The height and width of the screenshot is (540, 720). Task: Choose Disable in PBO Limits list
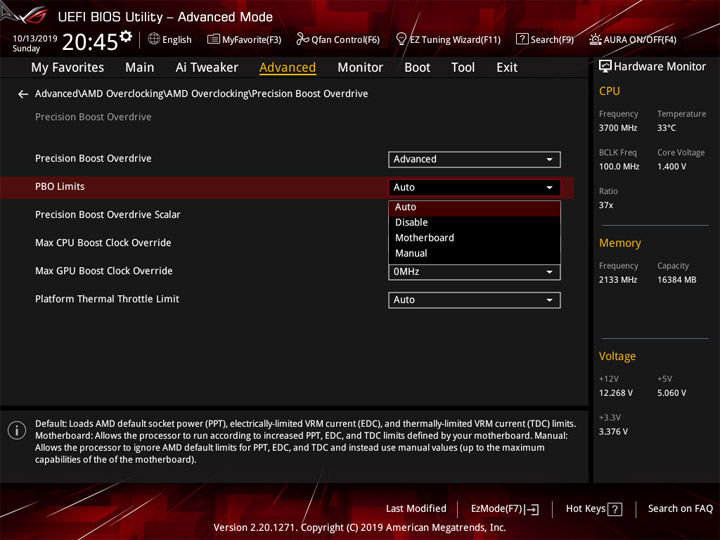[474, 223]
